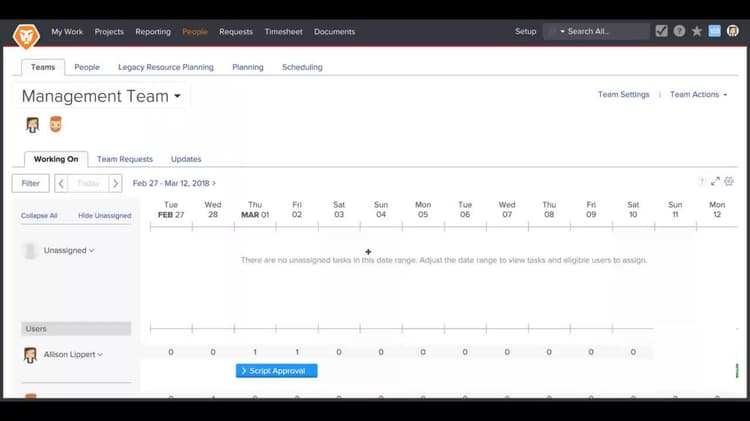Open the checkmark tasks icon in top bar
This screenshot has height=421, width=750.
(x=662, y=31)
